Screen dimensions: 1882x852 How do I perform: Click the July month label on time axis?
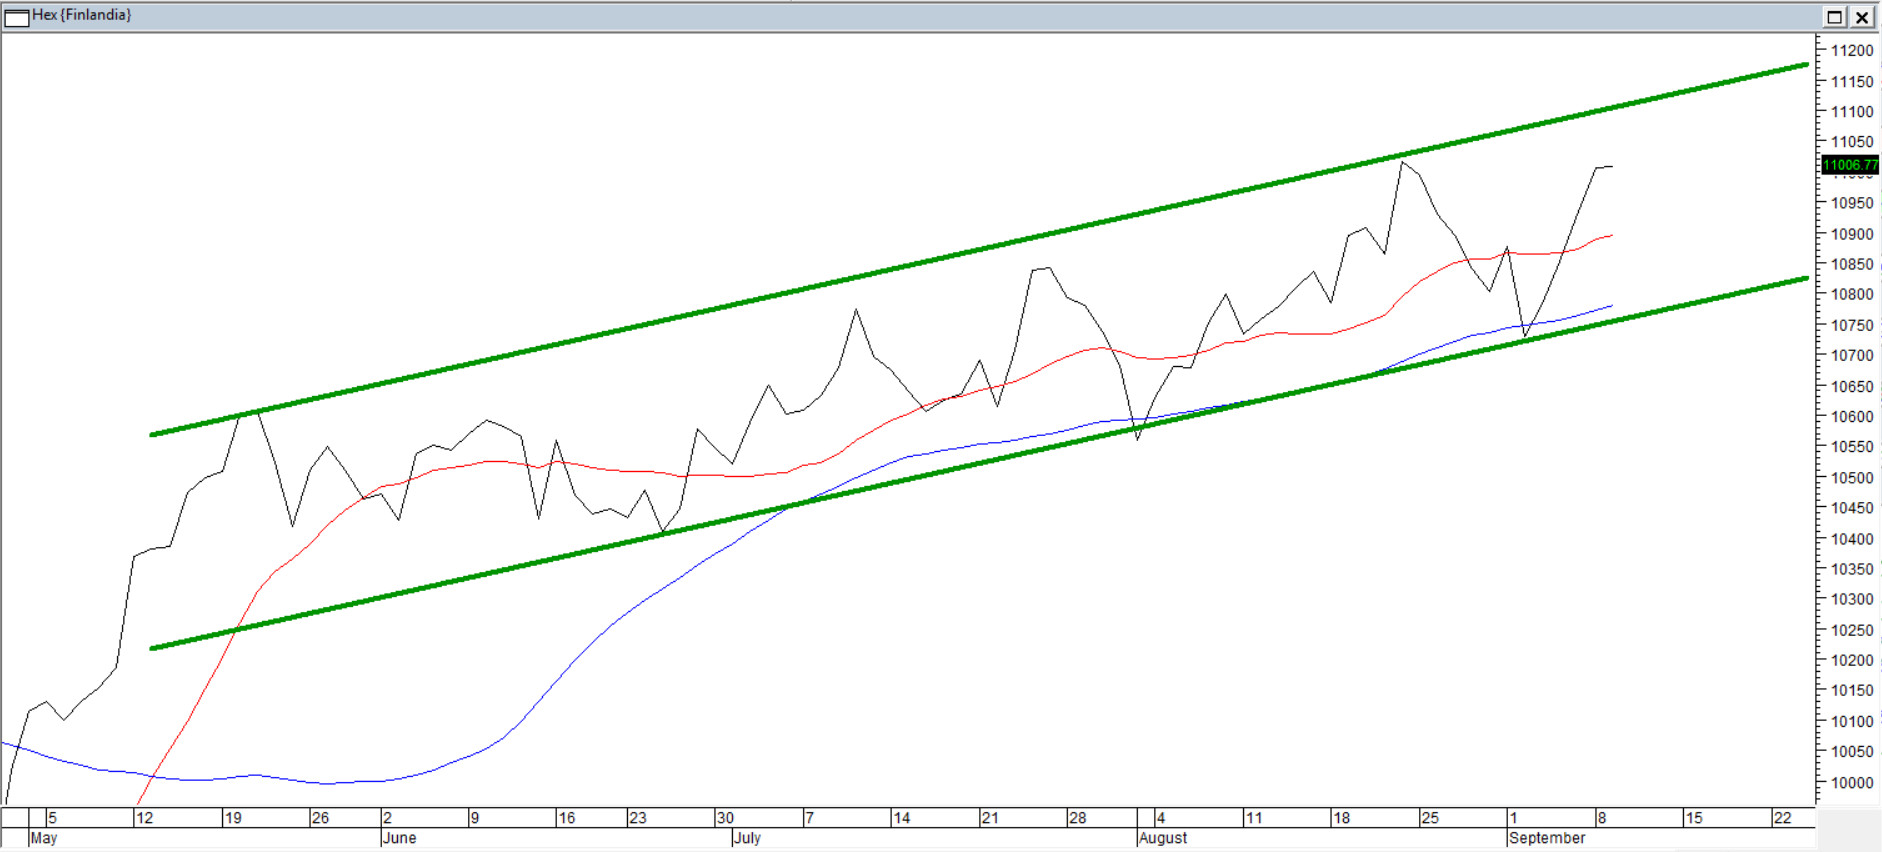coord(747,838)
